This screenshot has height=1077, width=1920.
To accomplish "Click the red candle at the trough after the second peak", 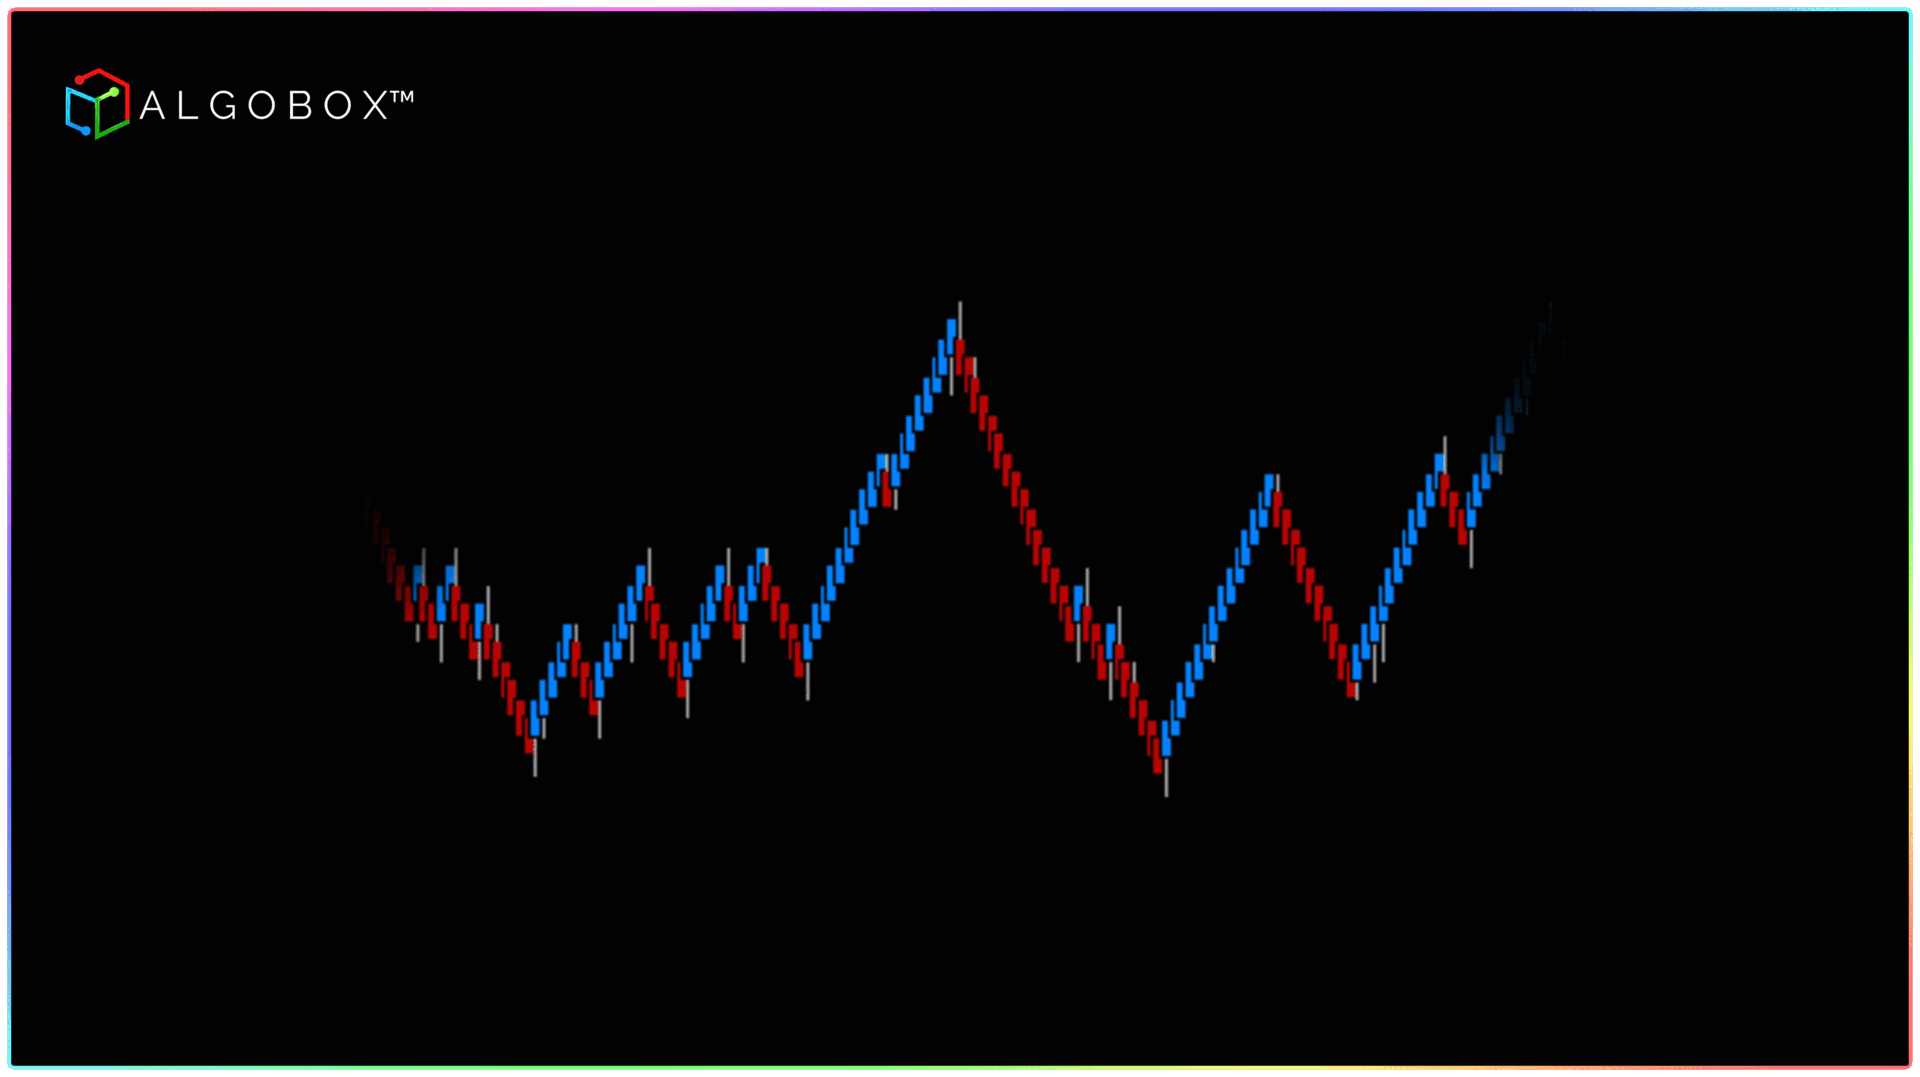I will [1351, 688].
